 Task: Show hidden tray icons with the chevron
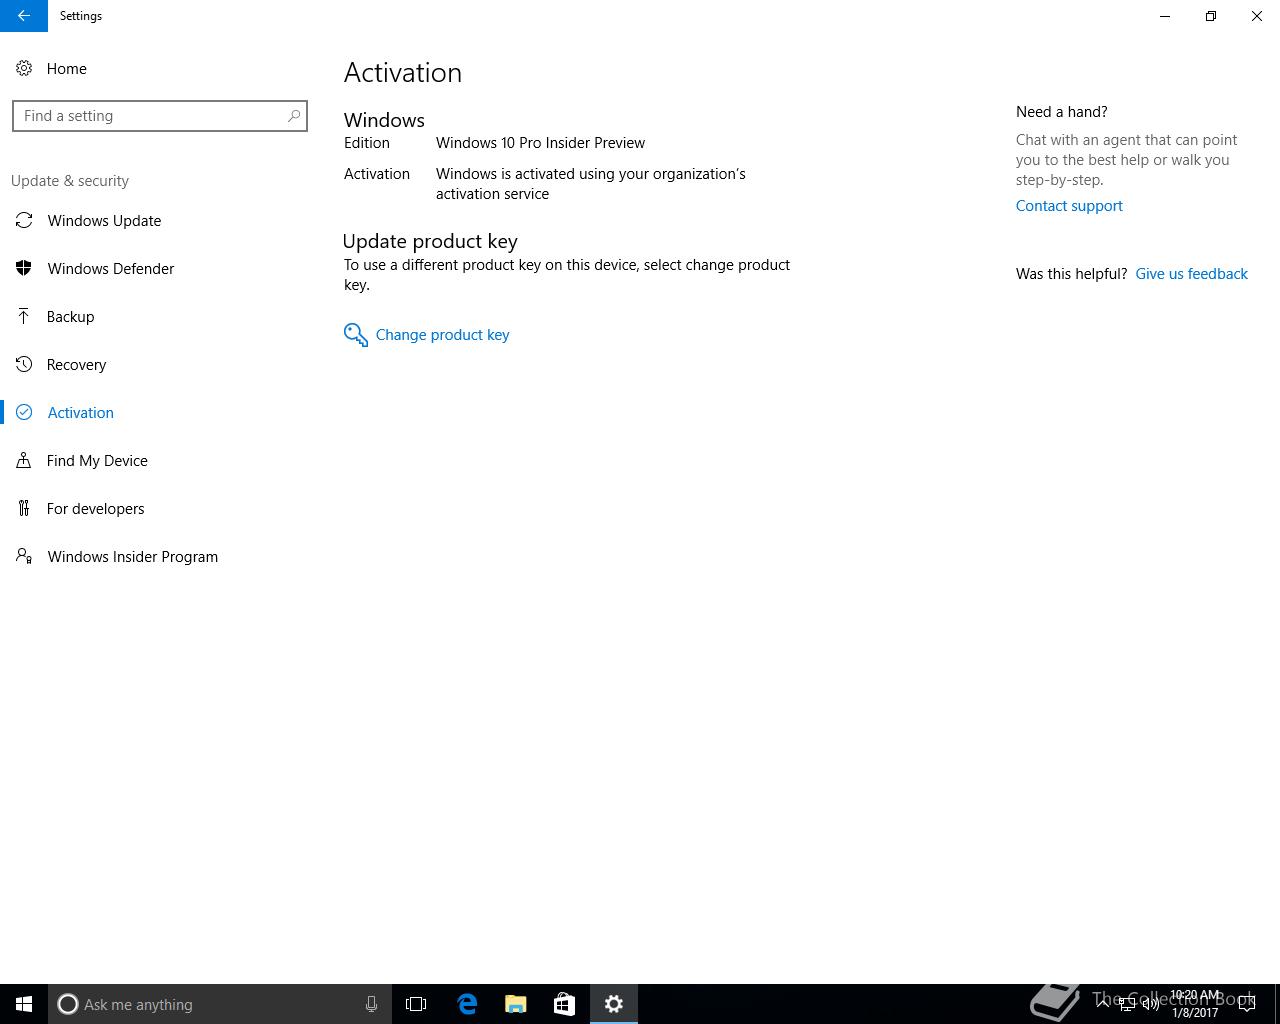pyautogui.click(x=1103, y=1004)
